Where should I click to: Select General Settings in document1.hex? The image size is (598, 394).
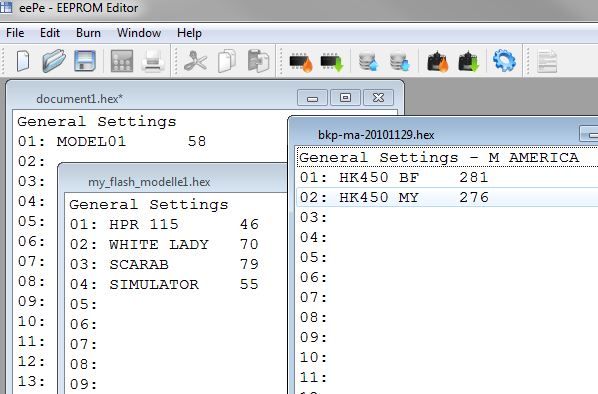point(97,122)
